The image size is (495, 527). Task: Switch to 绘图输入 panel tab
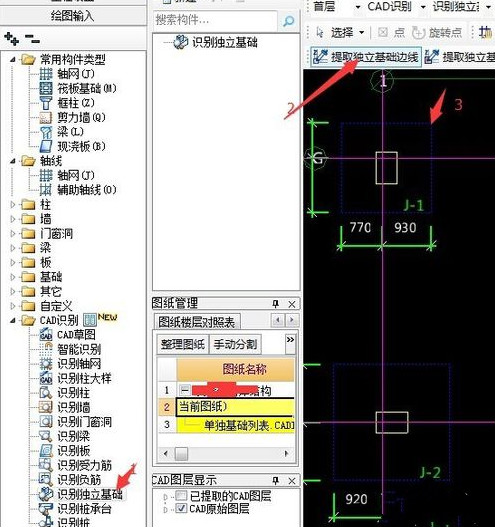pyautogui.click(x=73, y=15)
